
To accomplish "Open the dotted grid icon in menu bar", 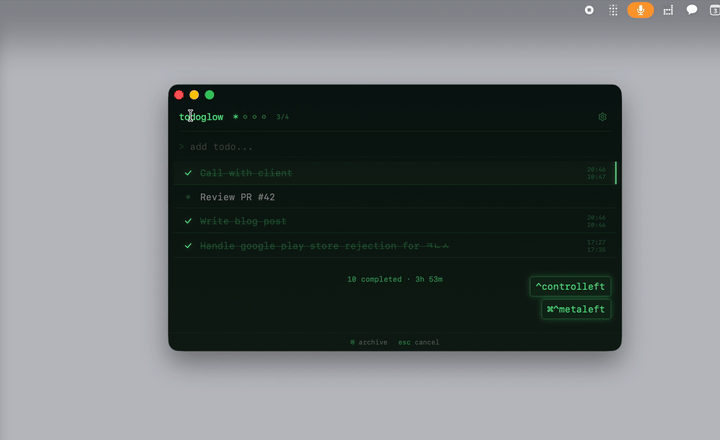I will point(614,10).
